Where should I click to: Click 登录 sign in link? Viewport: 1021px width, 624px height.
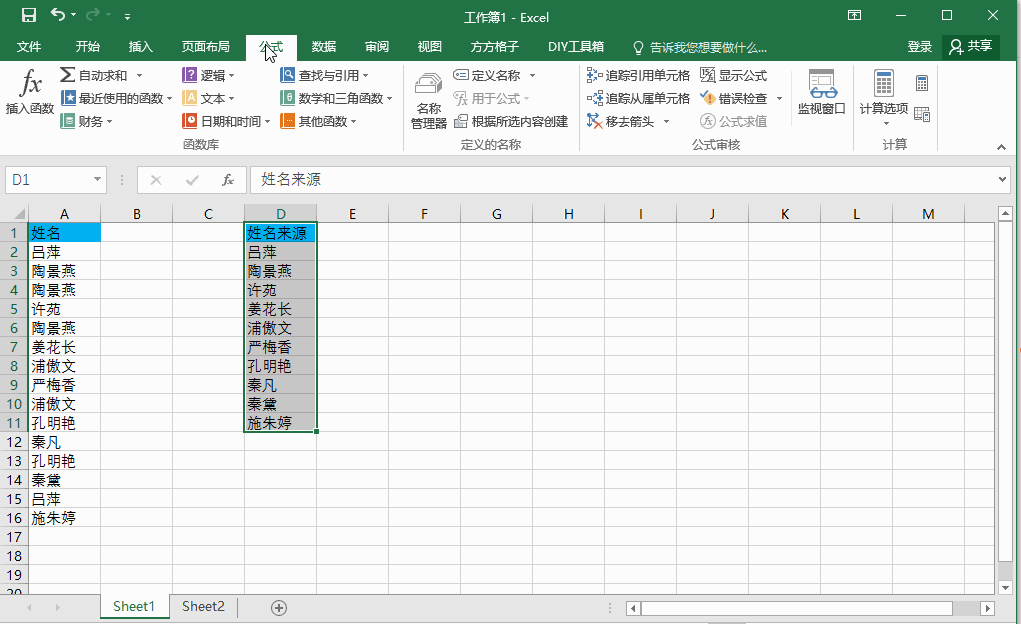click(x=919, y=47)
